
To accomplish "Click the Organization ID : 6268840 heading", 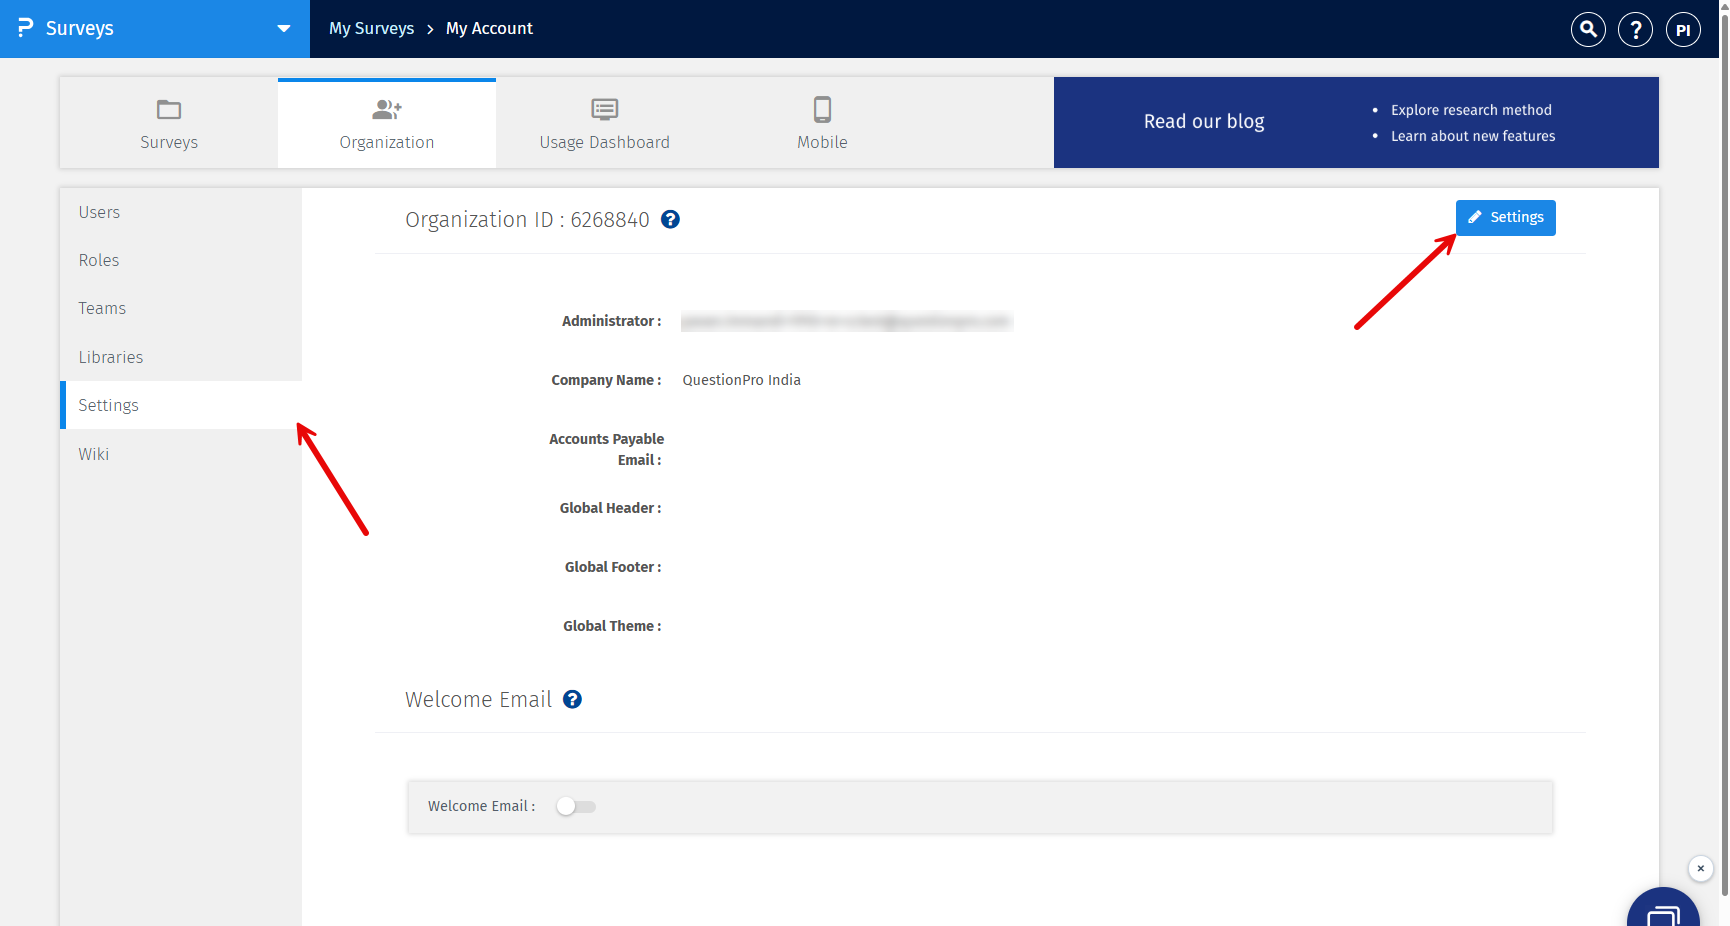I will point(527,219).
